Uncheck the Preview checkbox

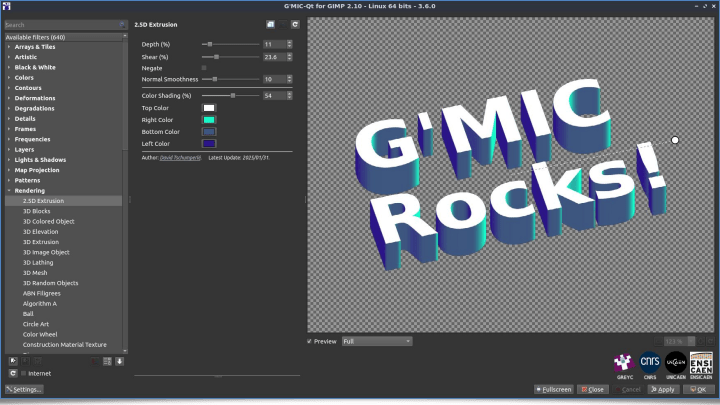(309, 341)
